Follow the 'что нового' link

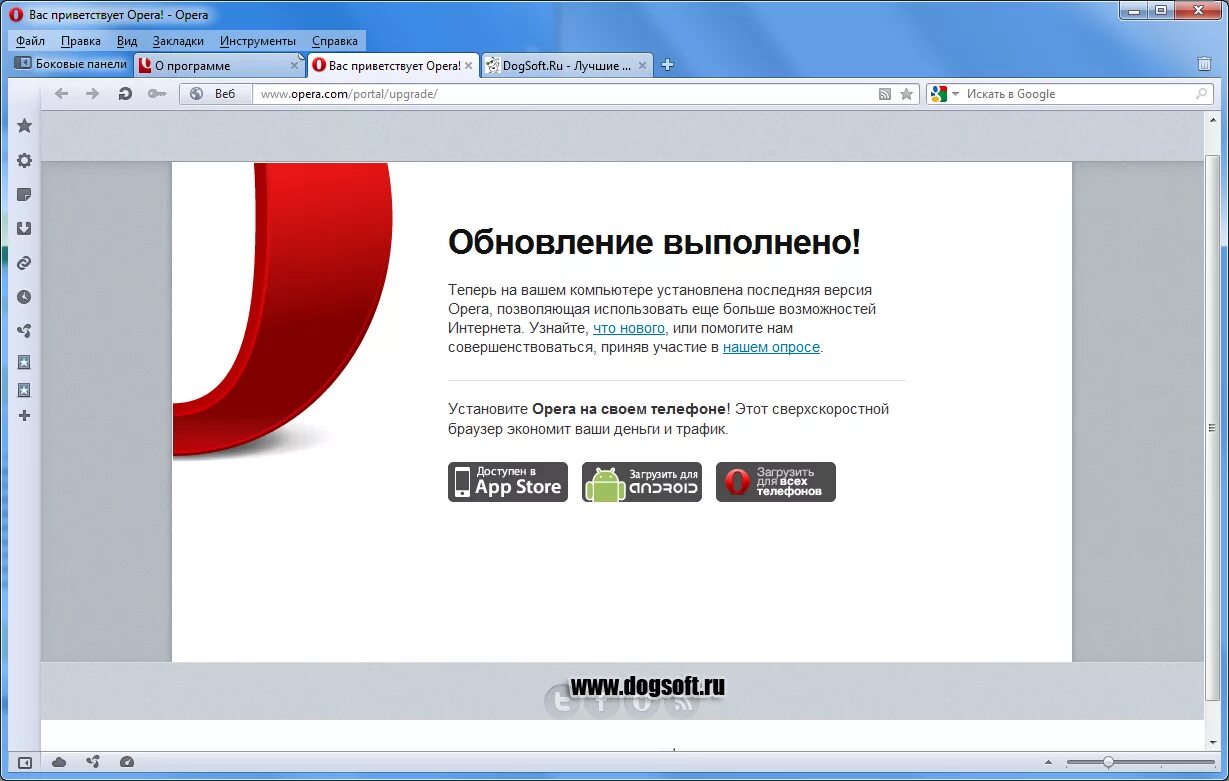629,328
